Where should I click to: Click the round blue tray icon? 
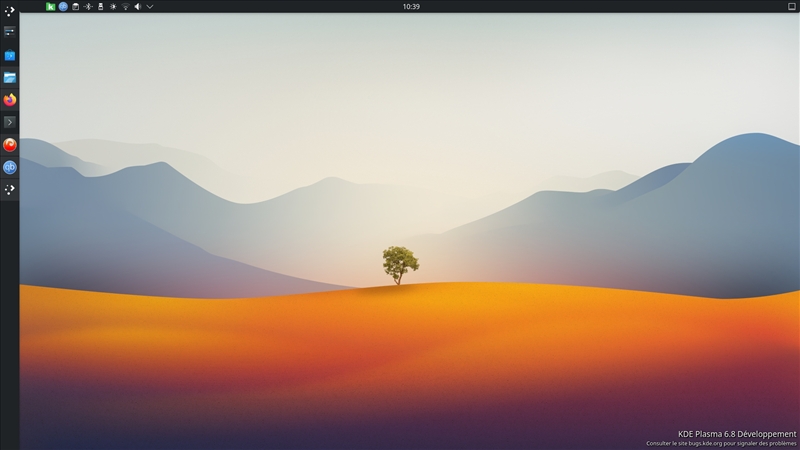(x=63, y=7)
